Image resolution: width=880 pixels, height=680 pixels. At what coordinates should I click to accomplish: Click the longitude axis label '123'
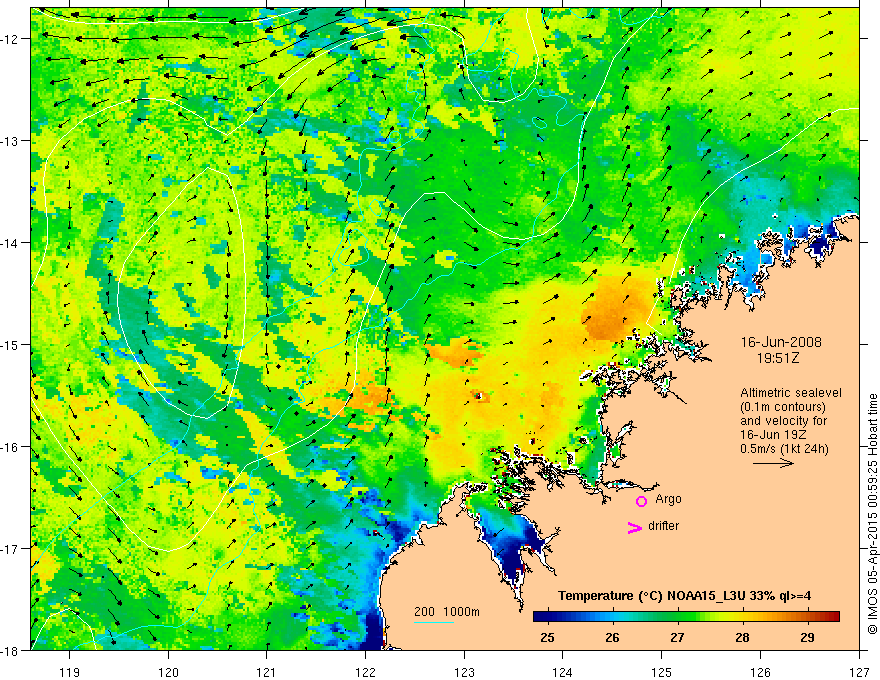point(464,672)
